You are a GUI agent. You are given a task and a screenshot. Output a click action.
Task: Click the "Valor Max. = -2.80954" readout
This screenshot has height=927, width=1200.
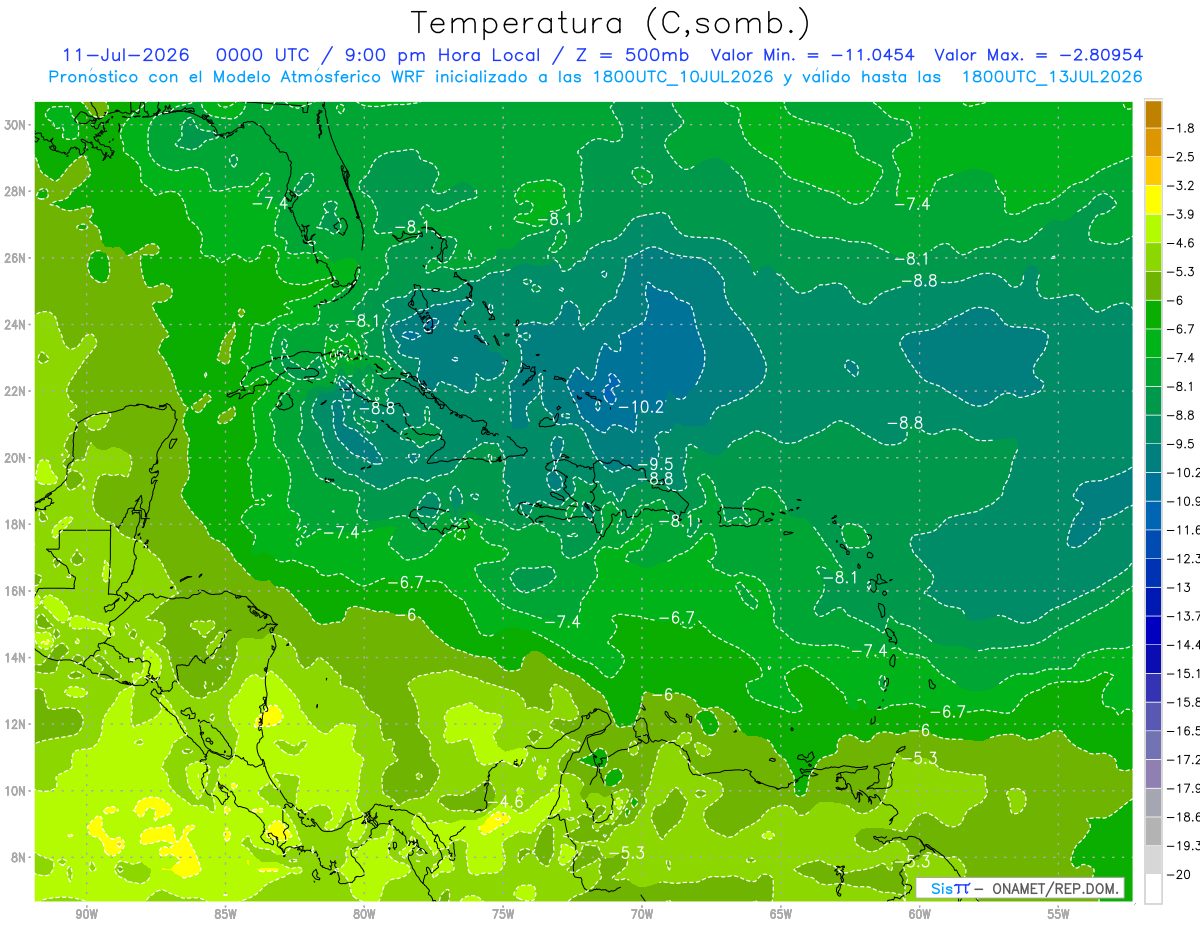pyautogui.click(x=1038, y=55)
